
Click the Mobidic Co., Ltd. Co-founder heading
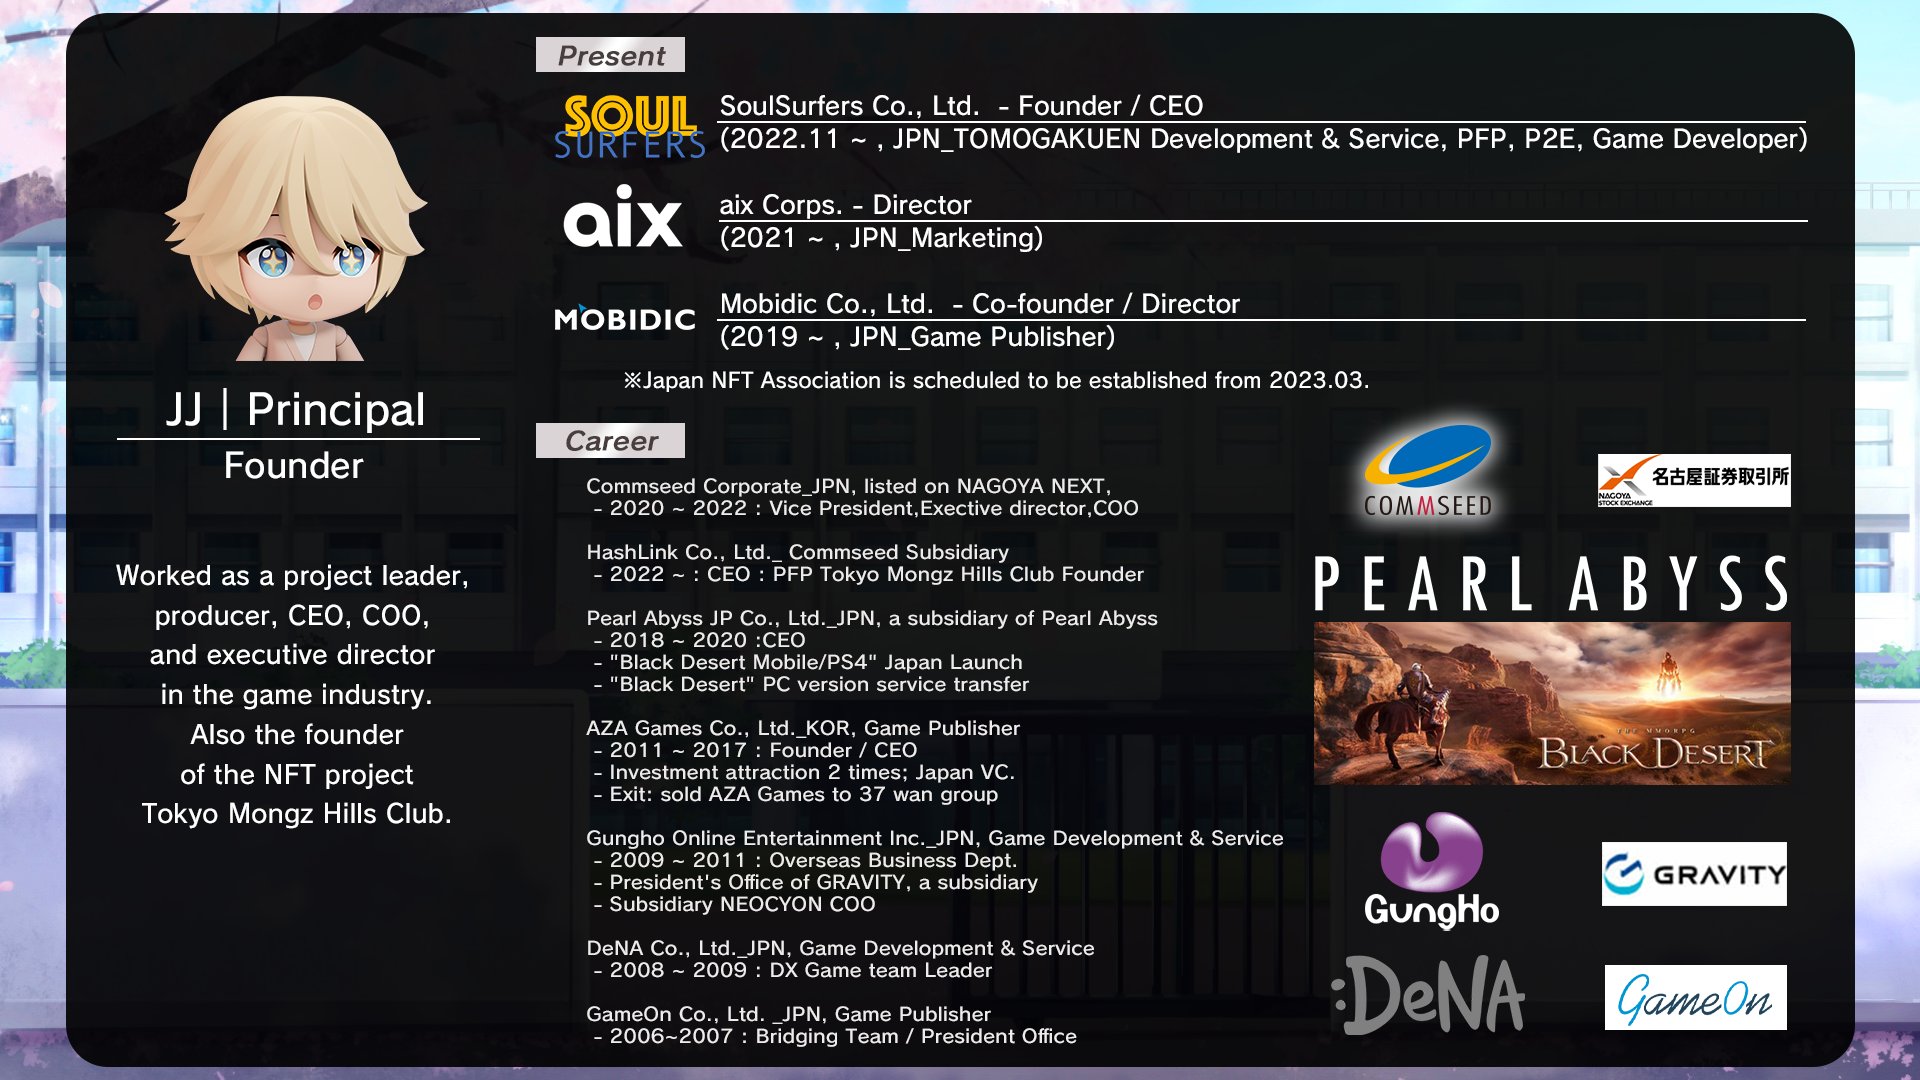click(x=979, y=304)
